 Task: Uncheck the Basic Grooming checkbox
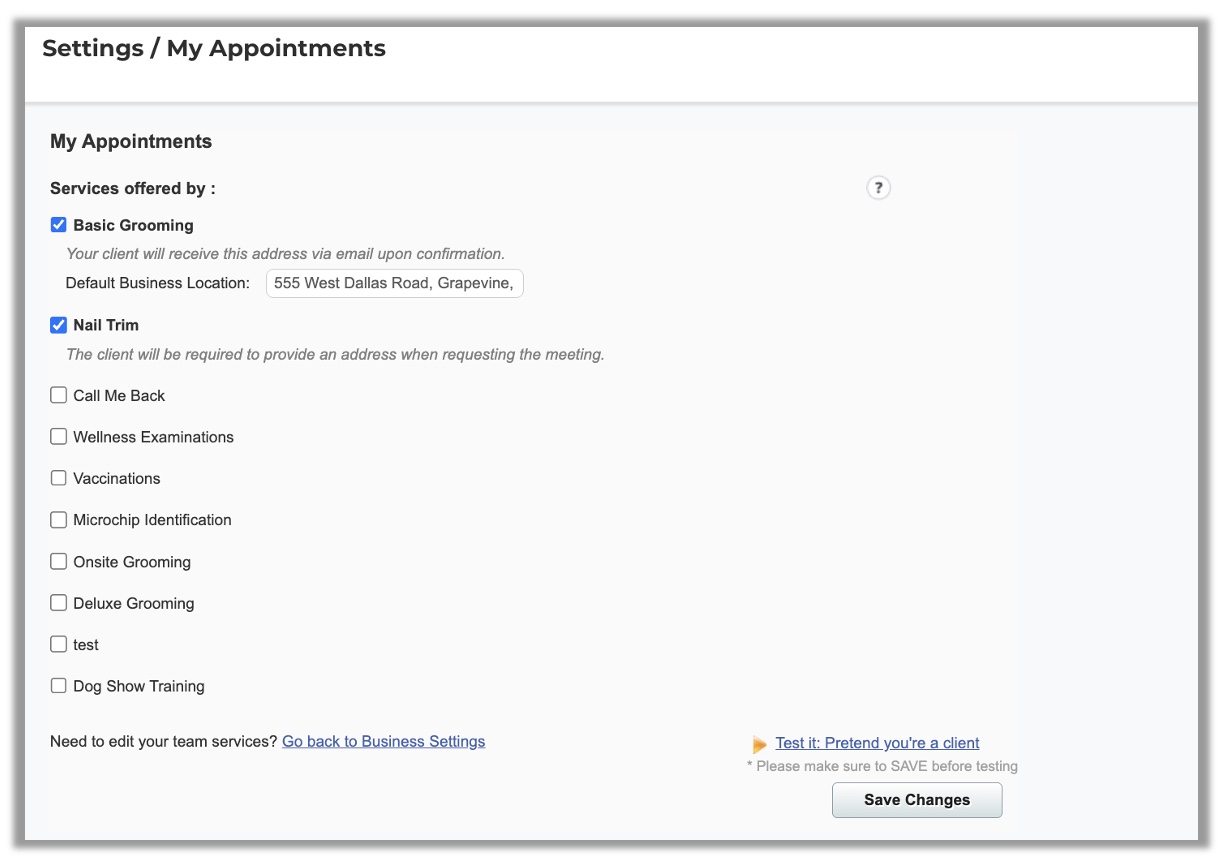(x=59, y=225)
